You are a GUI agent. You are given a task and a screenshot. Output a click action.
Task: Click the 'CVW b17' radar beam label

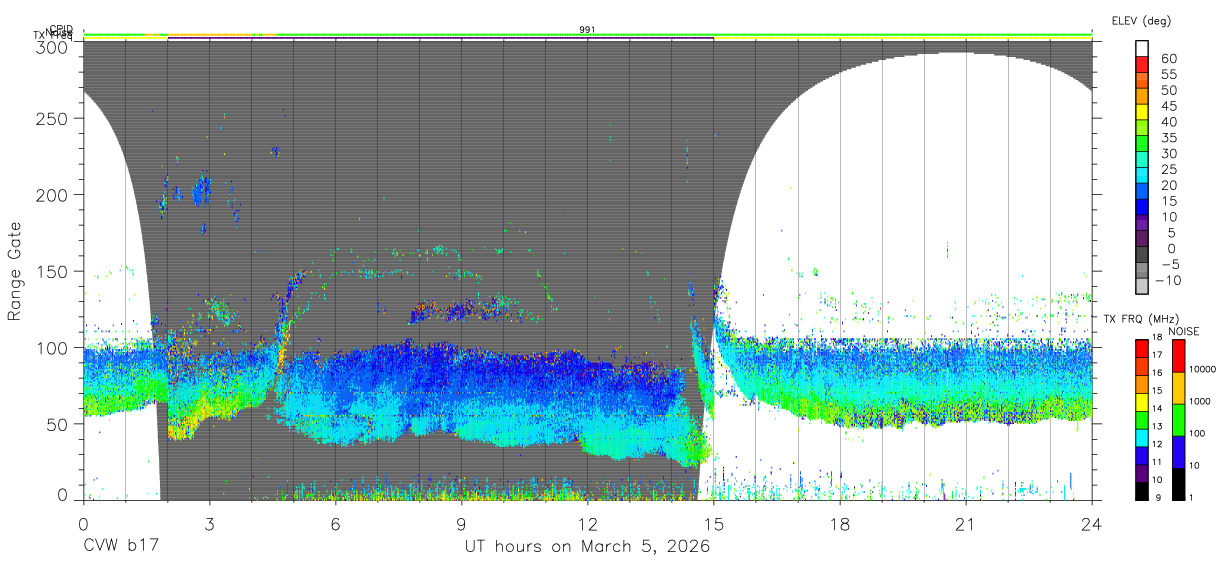(120, 547)
